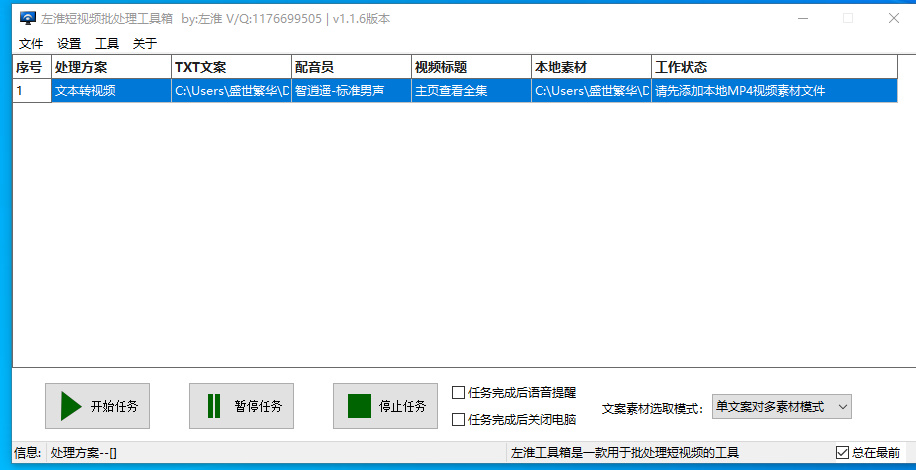Click the TXT文案 column header
Image resolution: width=916 pixels, height=470 pixels.
[231, 67]
